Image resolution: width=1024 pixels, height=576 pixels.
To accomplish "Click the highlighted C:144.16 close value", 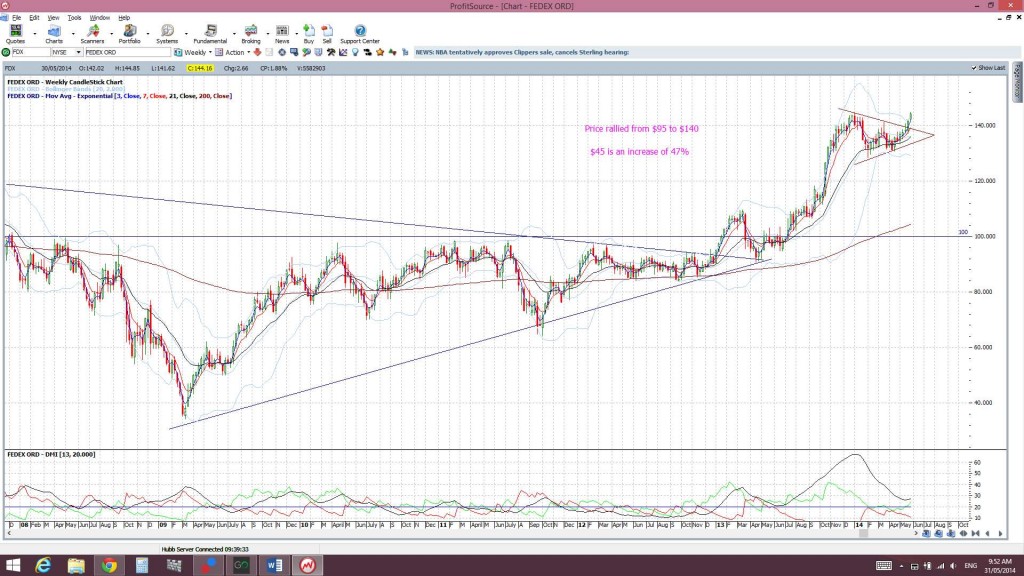I will 200,68.
